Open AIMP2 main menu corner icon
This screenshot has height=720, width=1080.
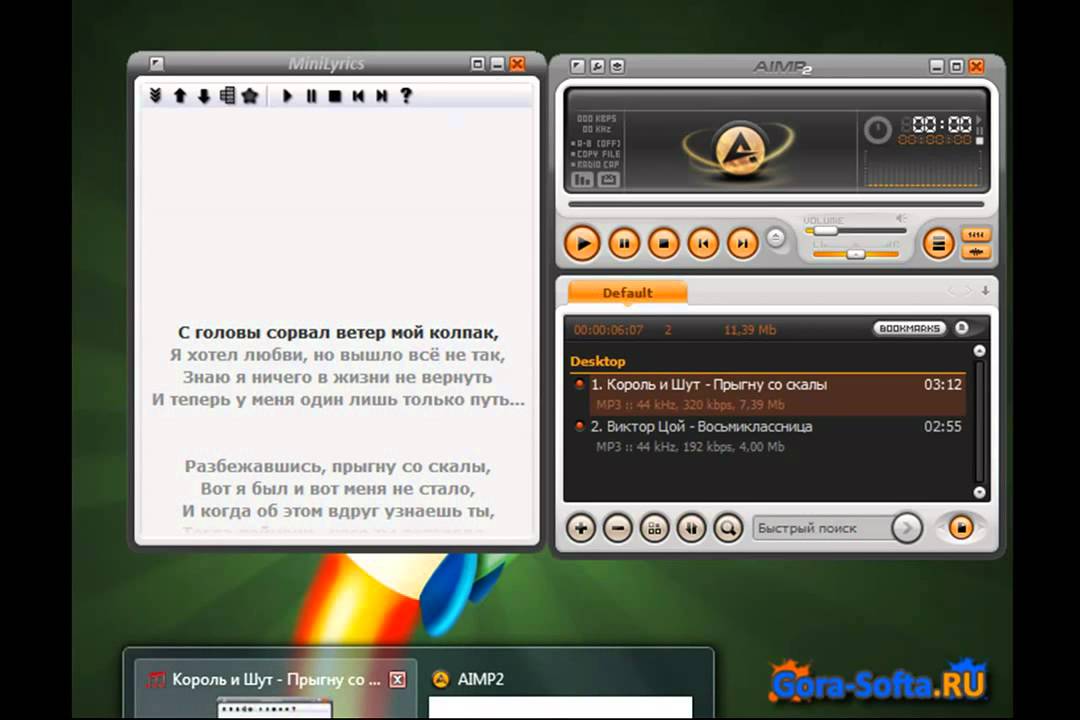(x=577, y=66)
